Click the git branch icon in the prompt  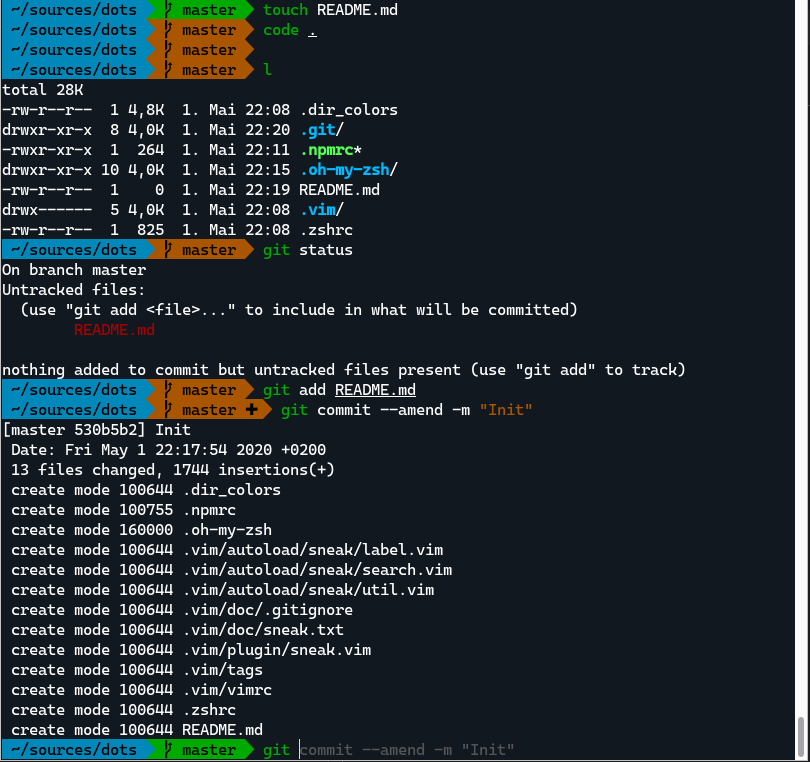[x=168, y=10]
